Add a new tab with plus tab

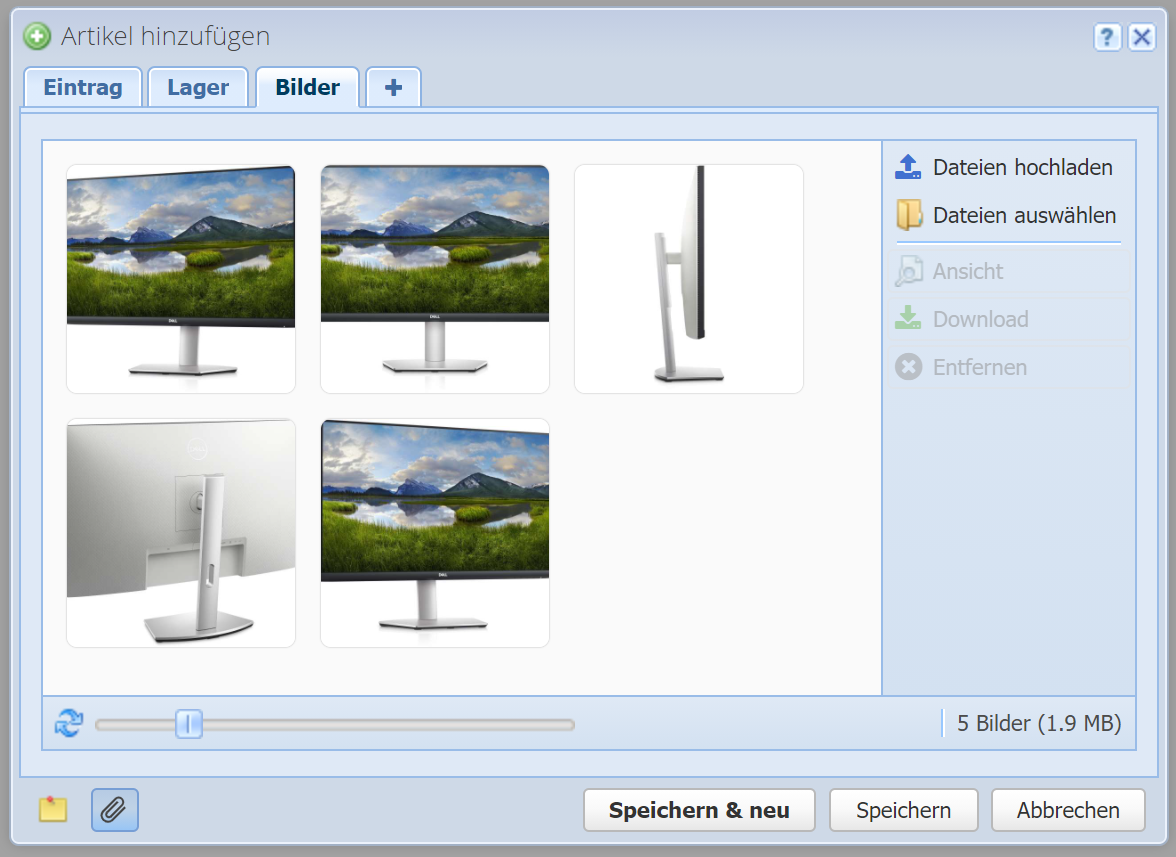coord(393,87)
